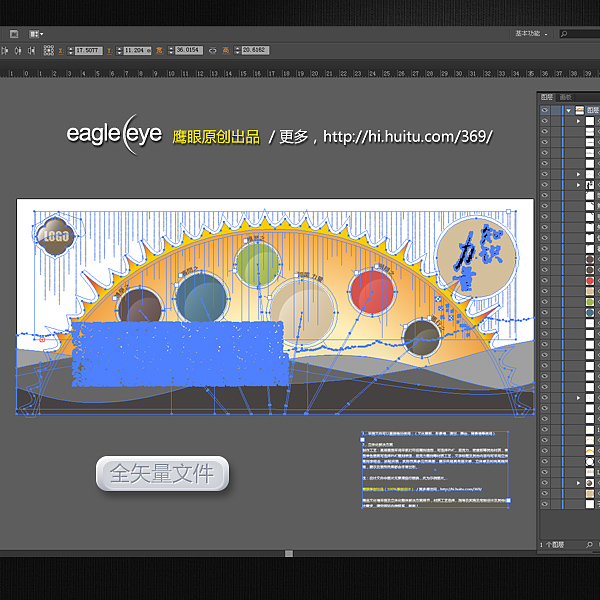Click the width value field 36.0154
Viewport: 600px width, 600px height.
[189, 50]
